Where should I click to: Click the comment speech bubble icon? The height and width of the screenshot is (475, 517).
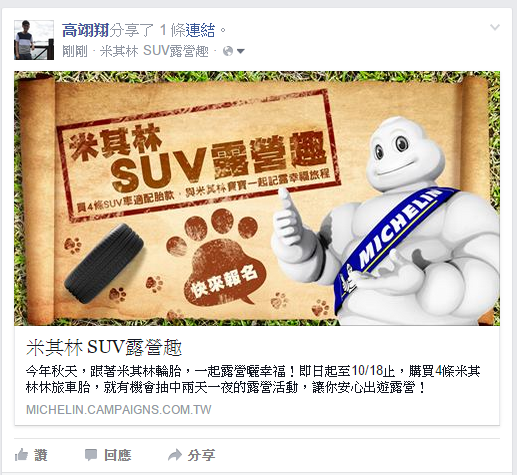91,455
